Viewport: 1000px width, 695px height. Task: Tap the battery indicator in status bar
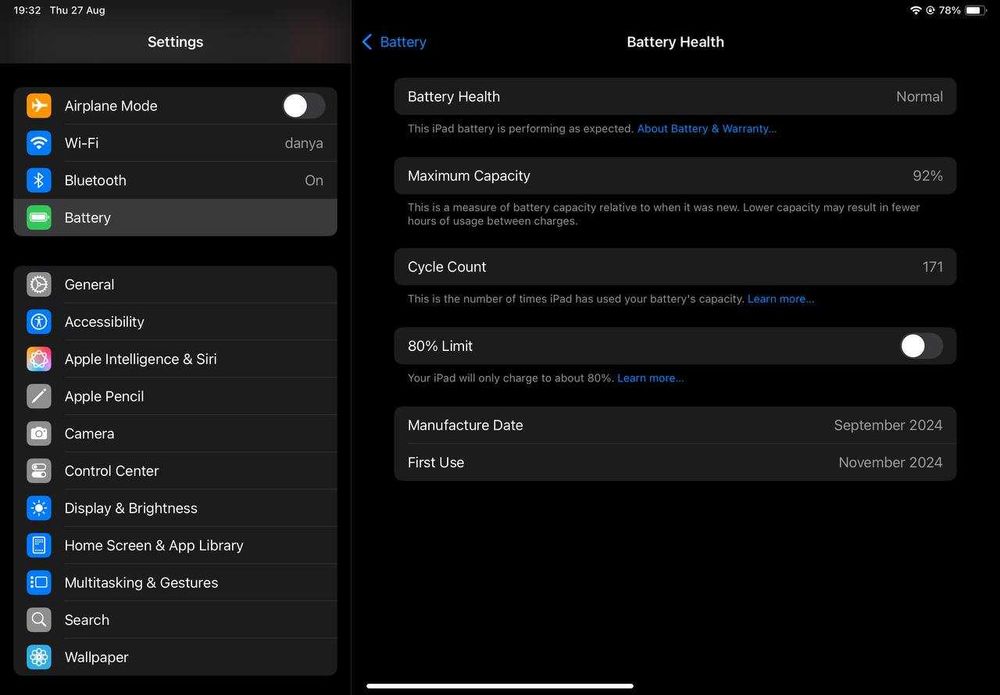[975, 10]
